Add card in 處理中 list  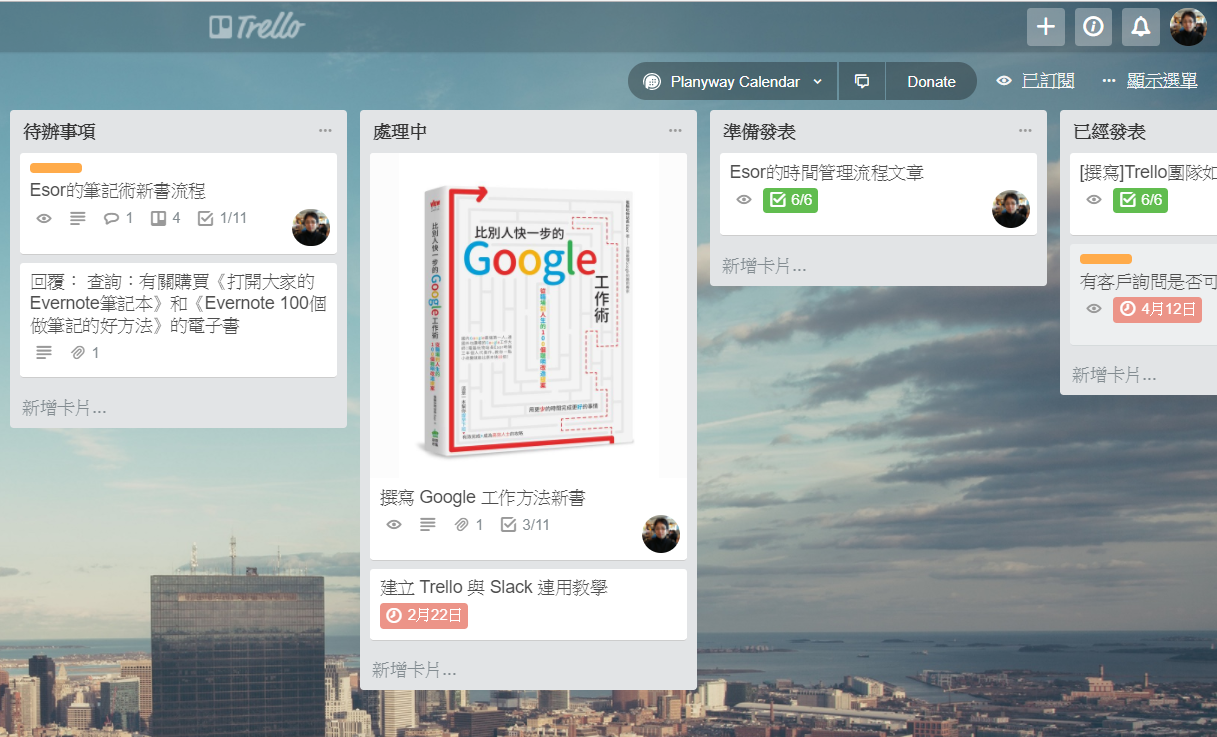[x=415, y=670]
